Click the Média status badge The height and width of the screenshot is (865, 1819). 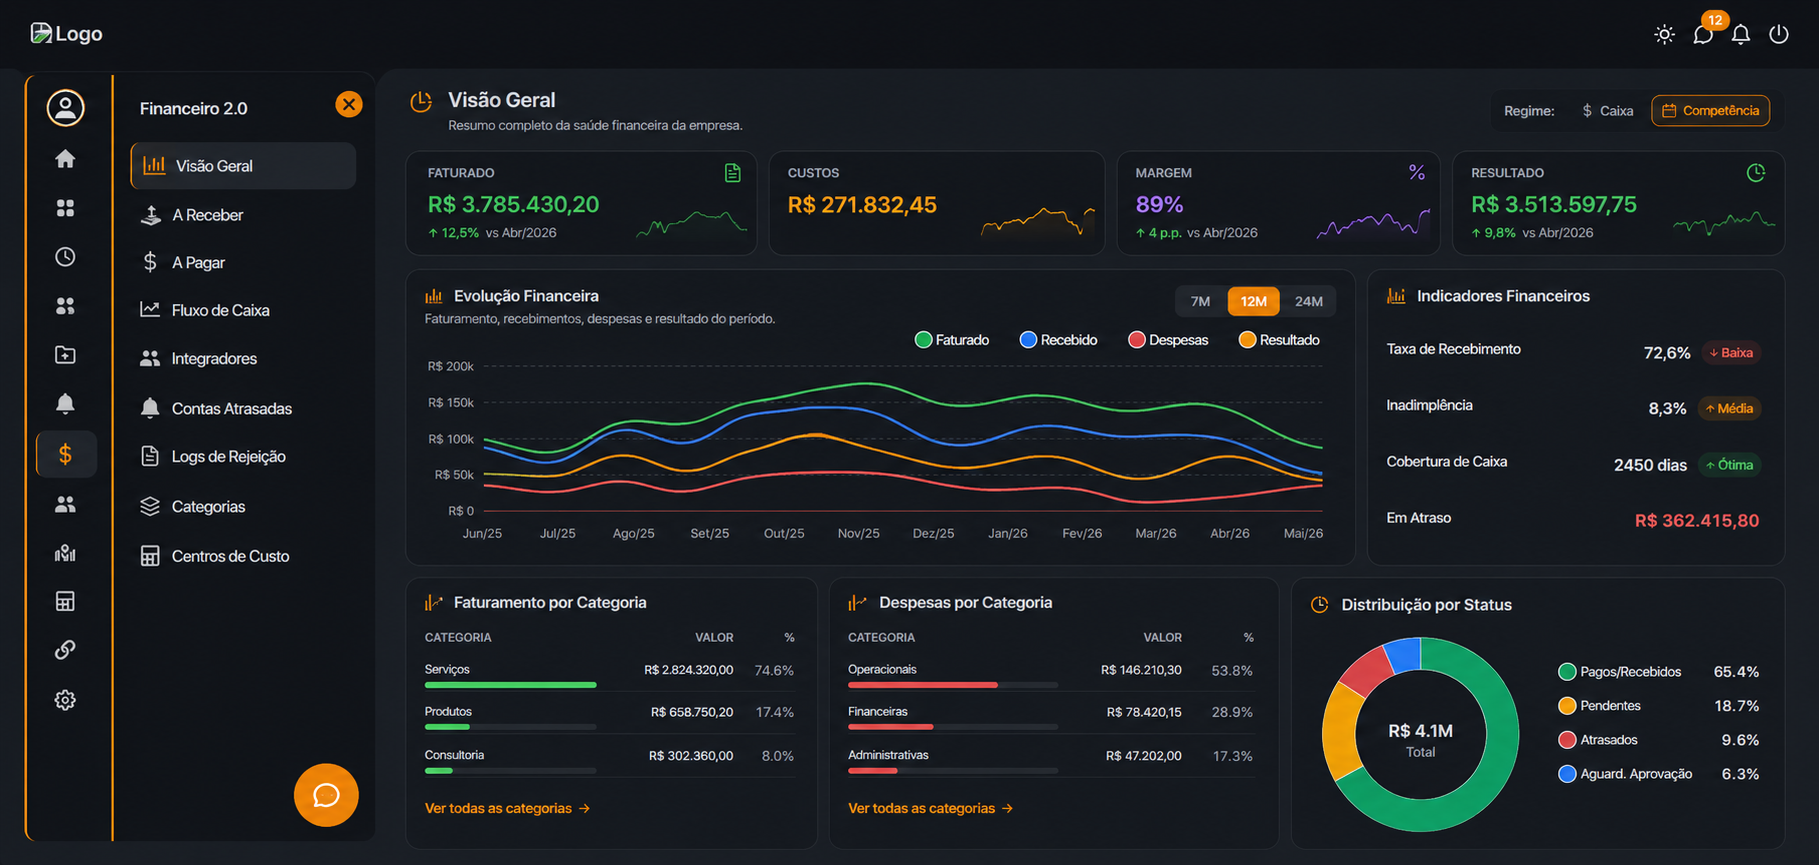[1729, 409]
